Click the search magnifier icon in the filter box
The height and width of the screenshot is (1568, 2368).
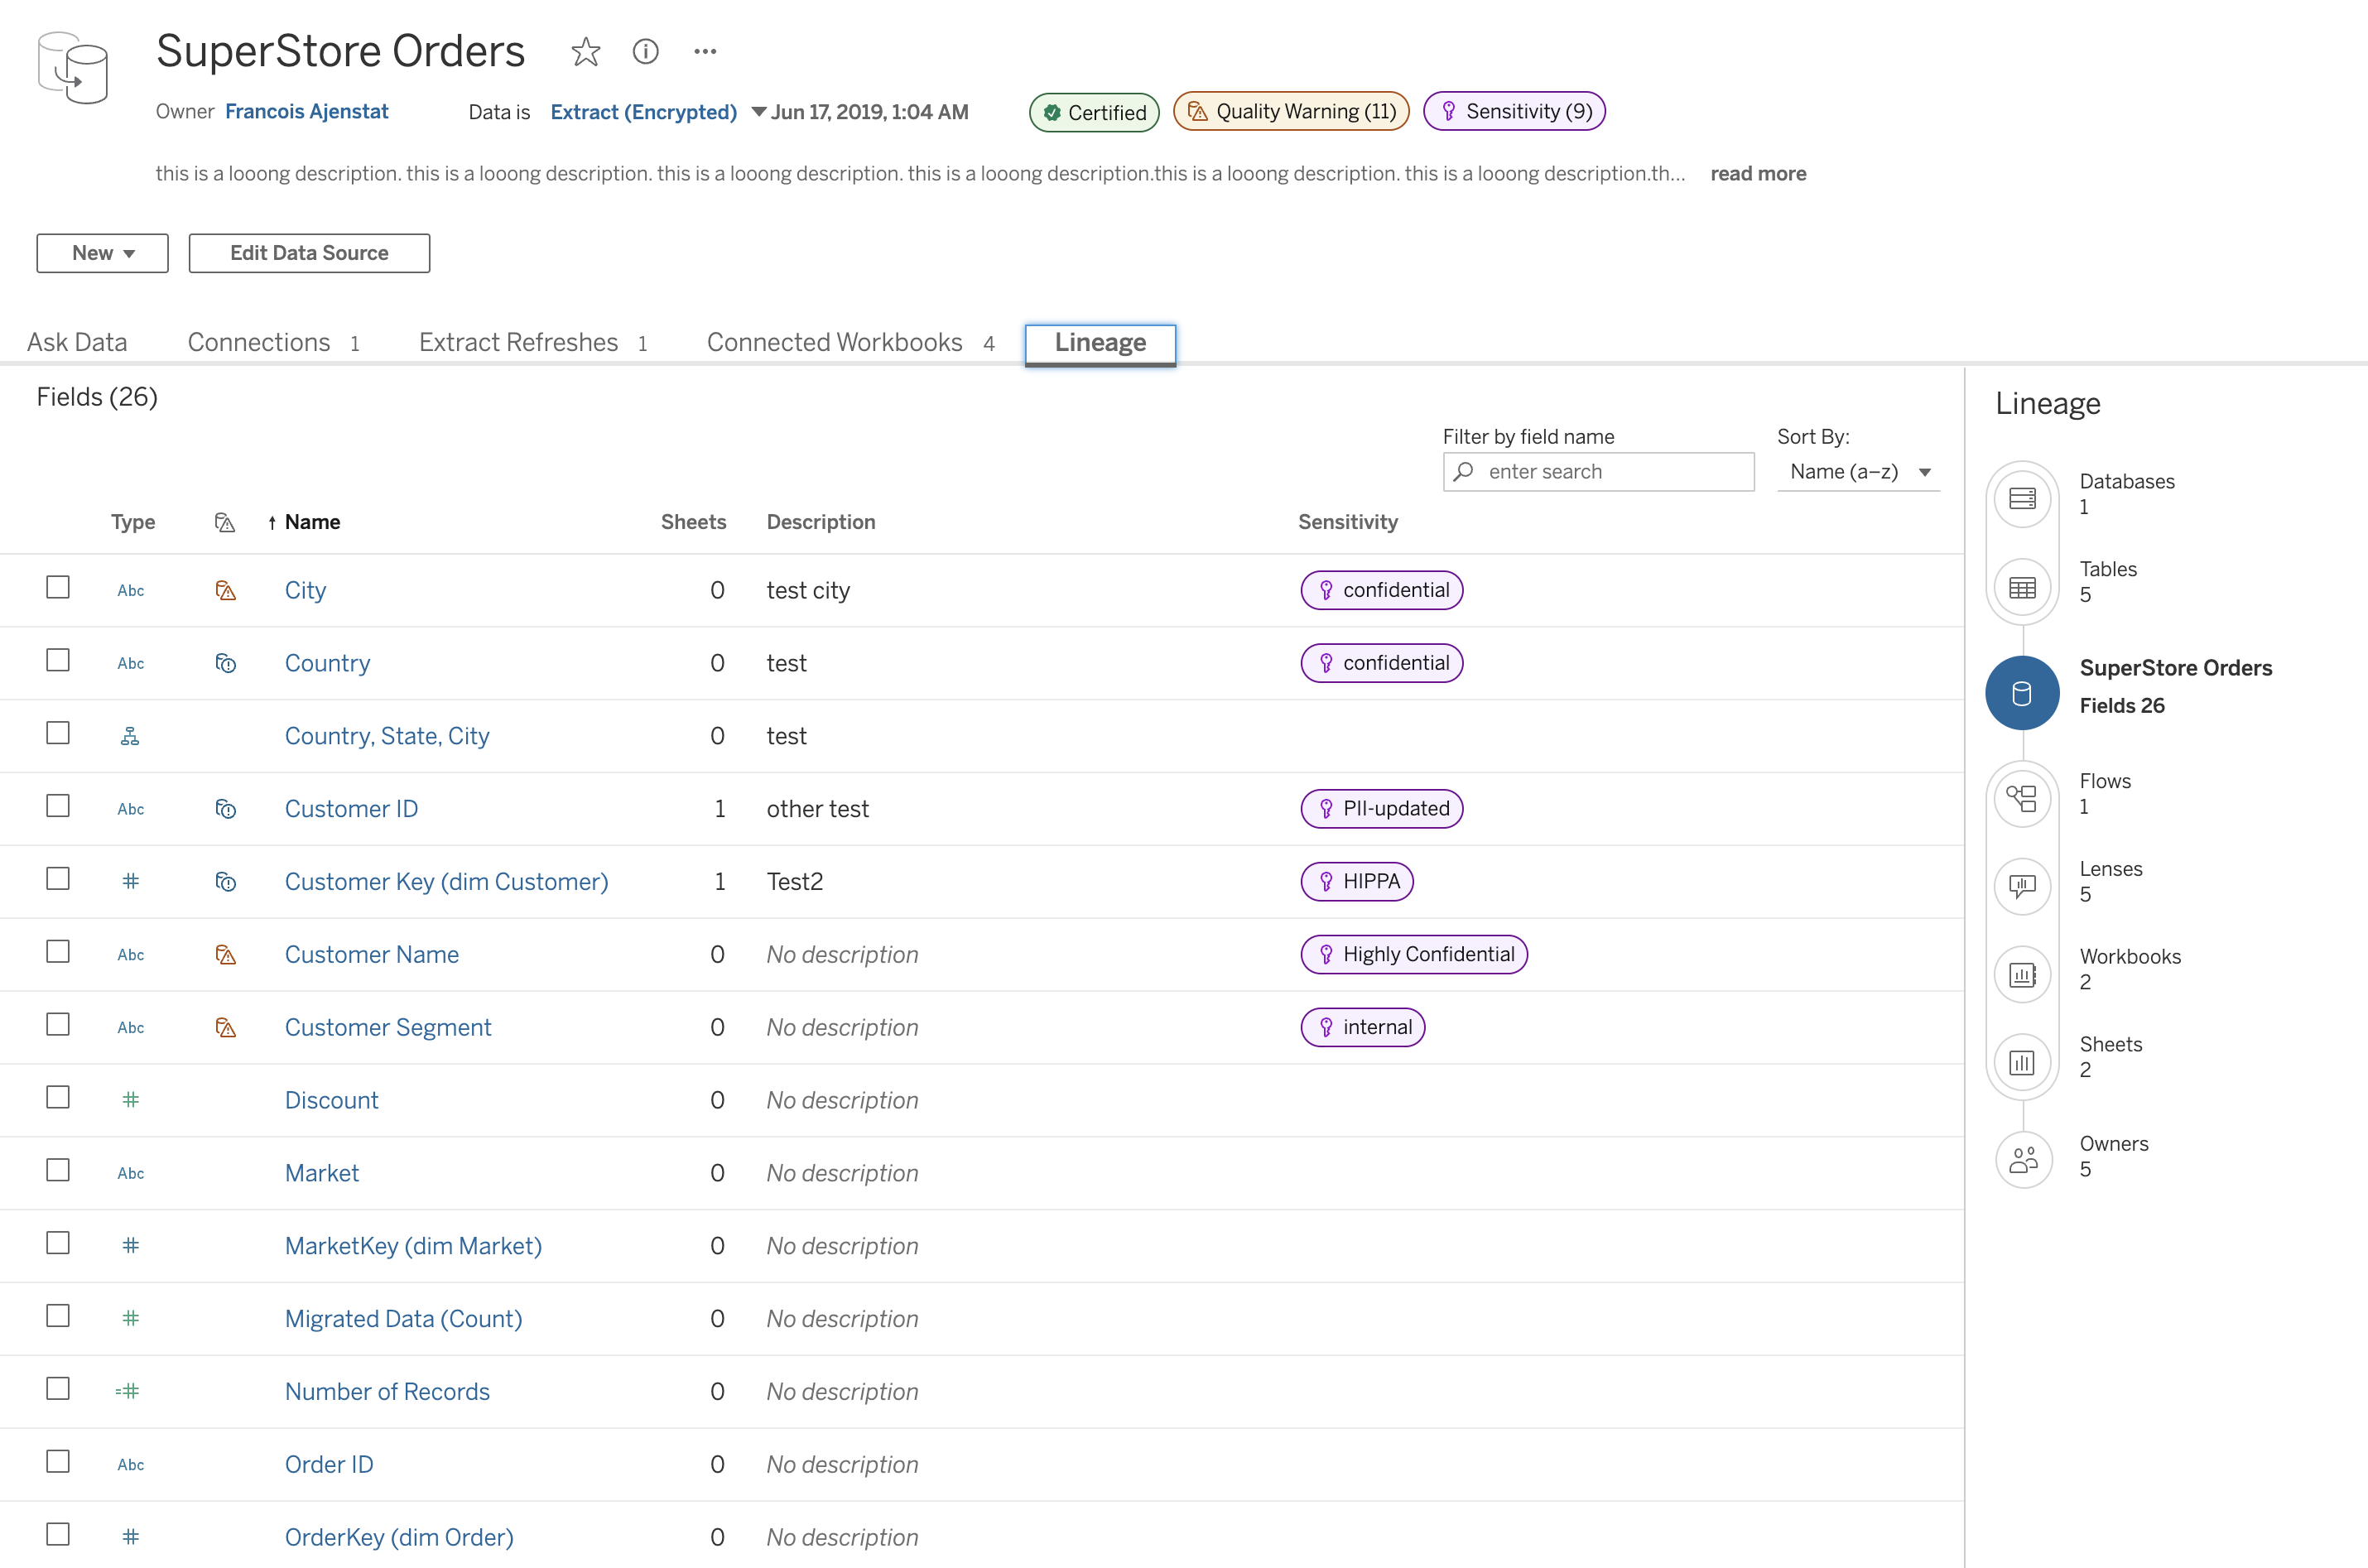1464,471
